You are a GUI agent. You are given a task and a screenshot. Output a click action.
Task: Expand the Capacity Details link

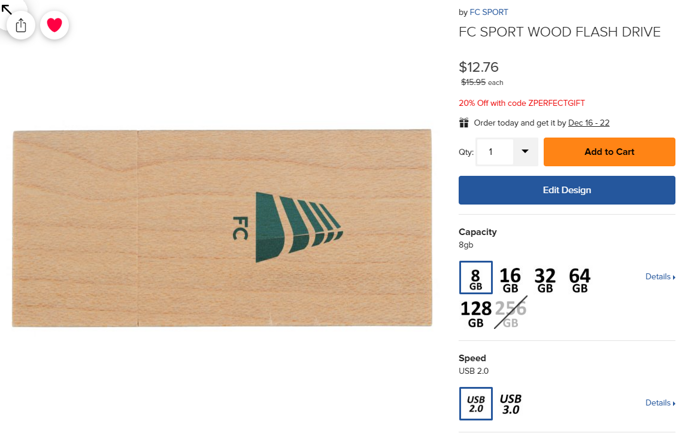660,277
